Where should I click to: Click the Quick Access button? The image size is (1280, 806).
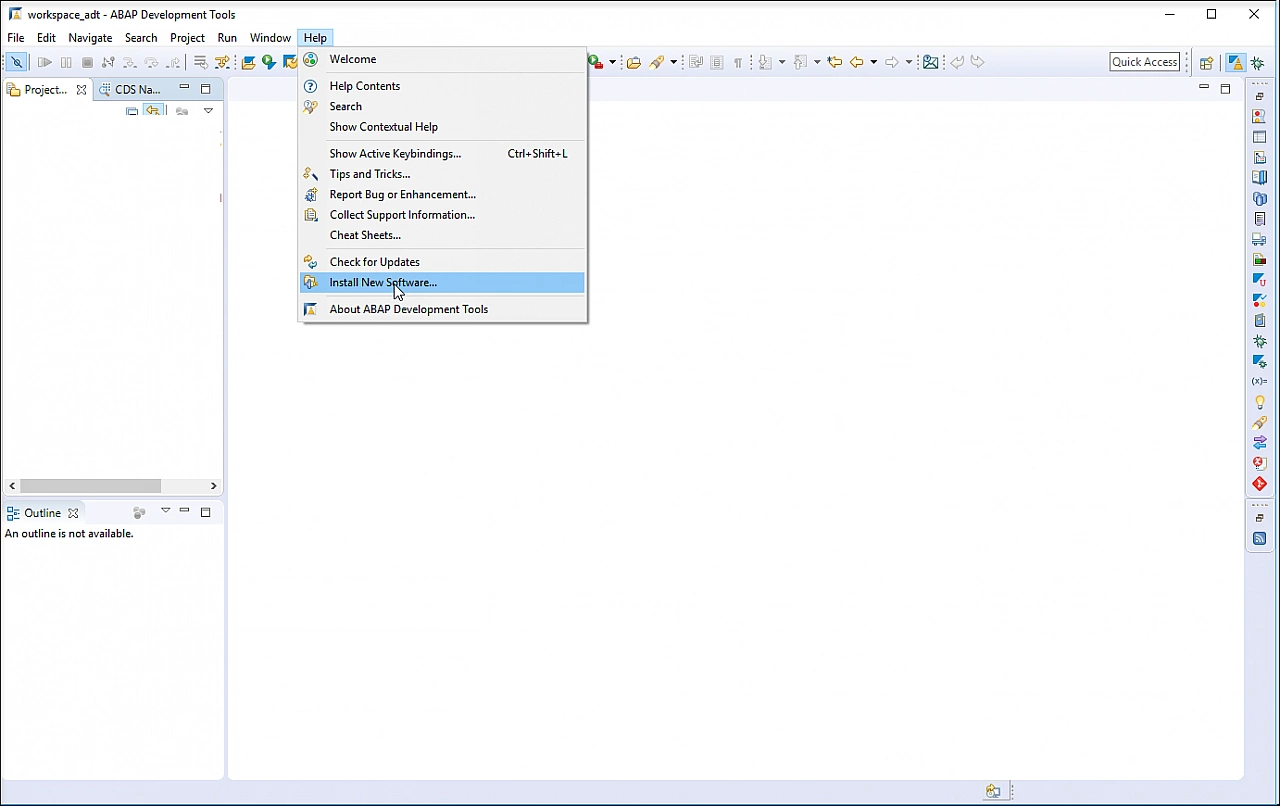point(1144,61)
